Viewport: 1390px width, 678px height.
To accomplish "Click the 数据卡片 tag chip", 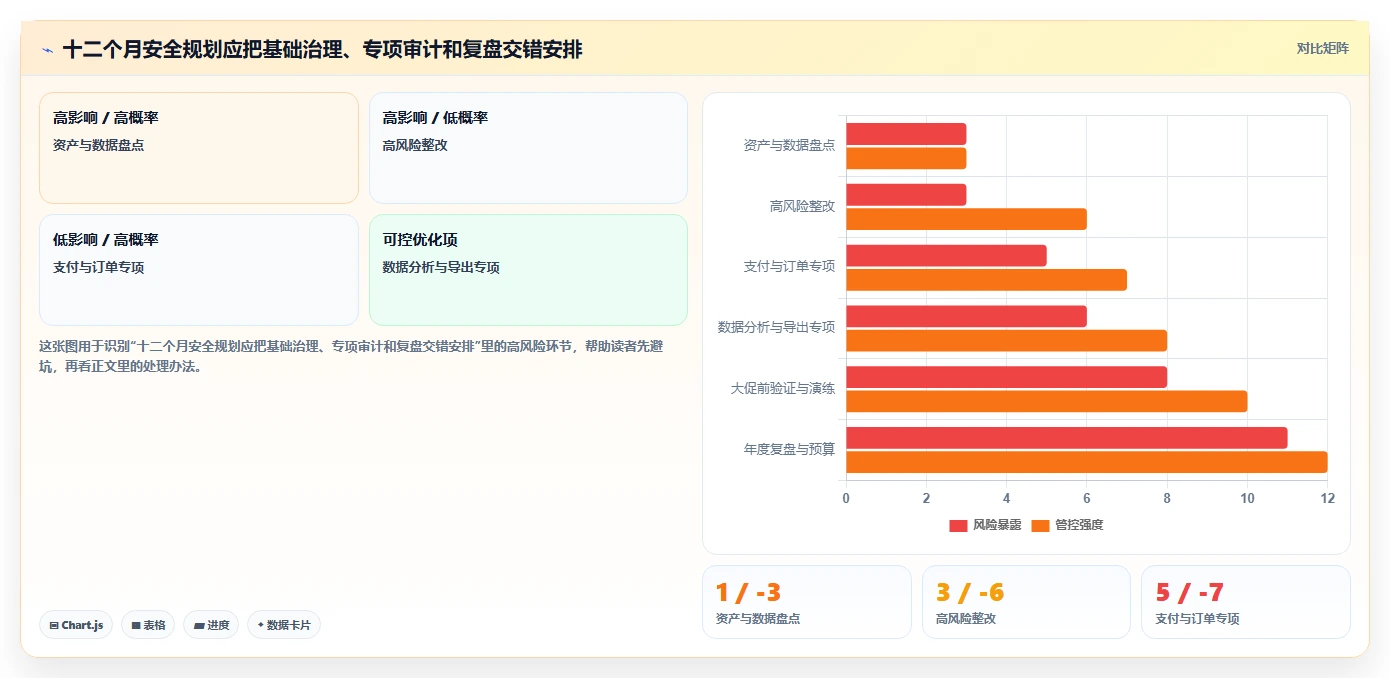I will [284, 625].
